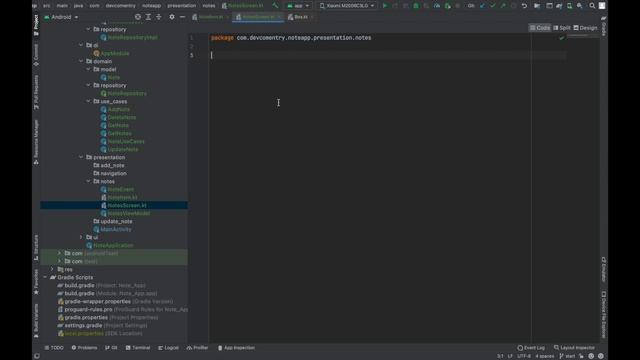
Task: Click the Rollback undo arrow icon
Action: coord(524,6)
